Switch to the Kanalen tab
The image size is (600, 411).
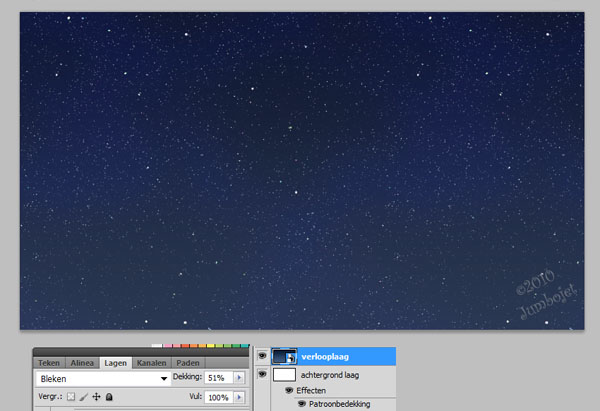tap(152, 363)
